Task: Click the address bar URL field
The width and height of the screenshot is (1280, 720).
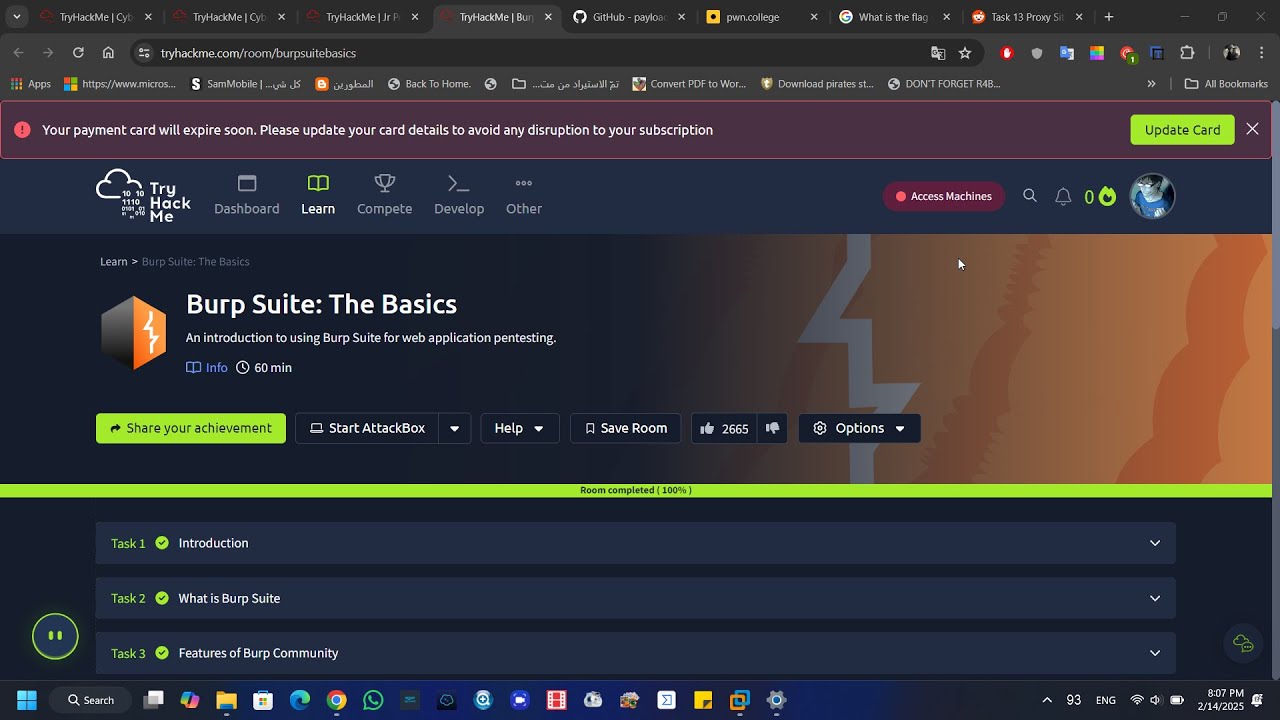Action: tap(540, 53)
